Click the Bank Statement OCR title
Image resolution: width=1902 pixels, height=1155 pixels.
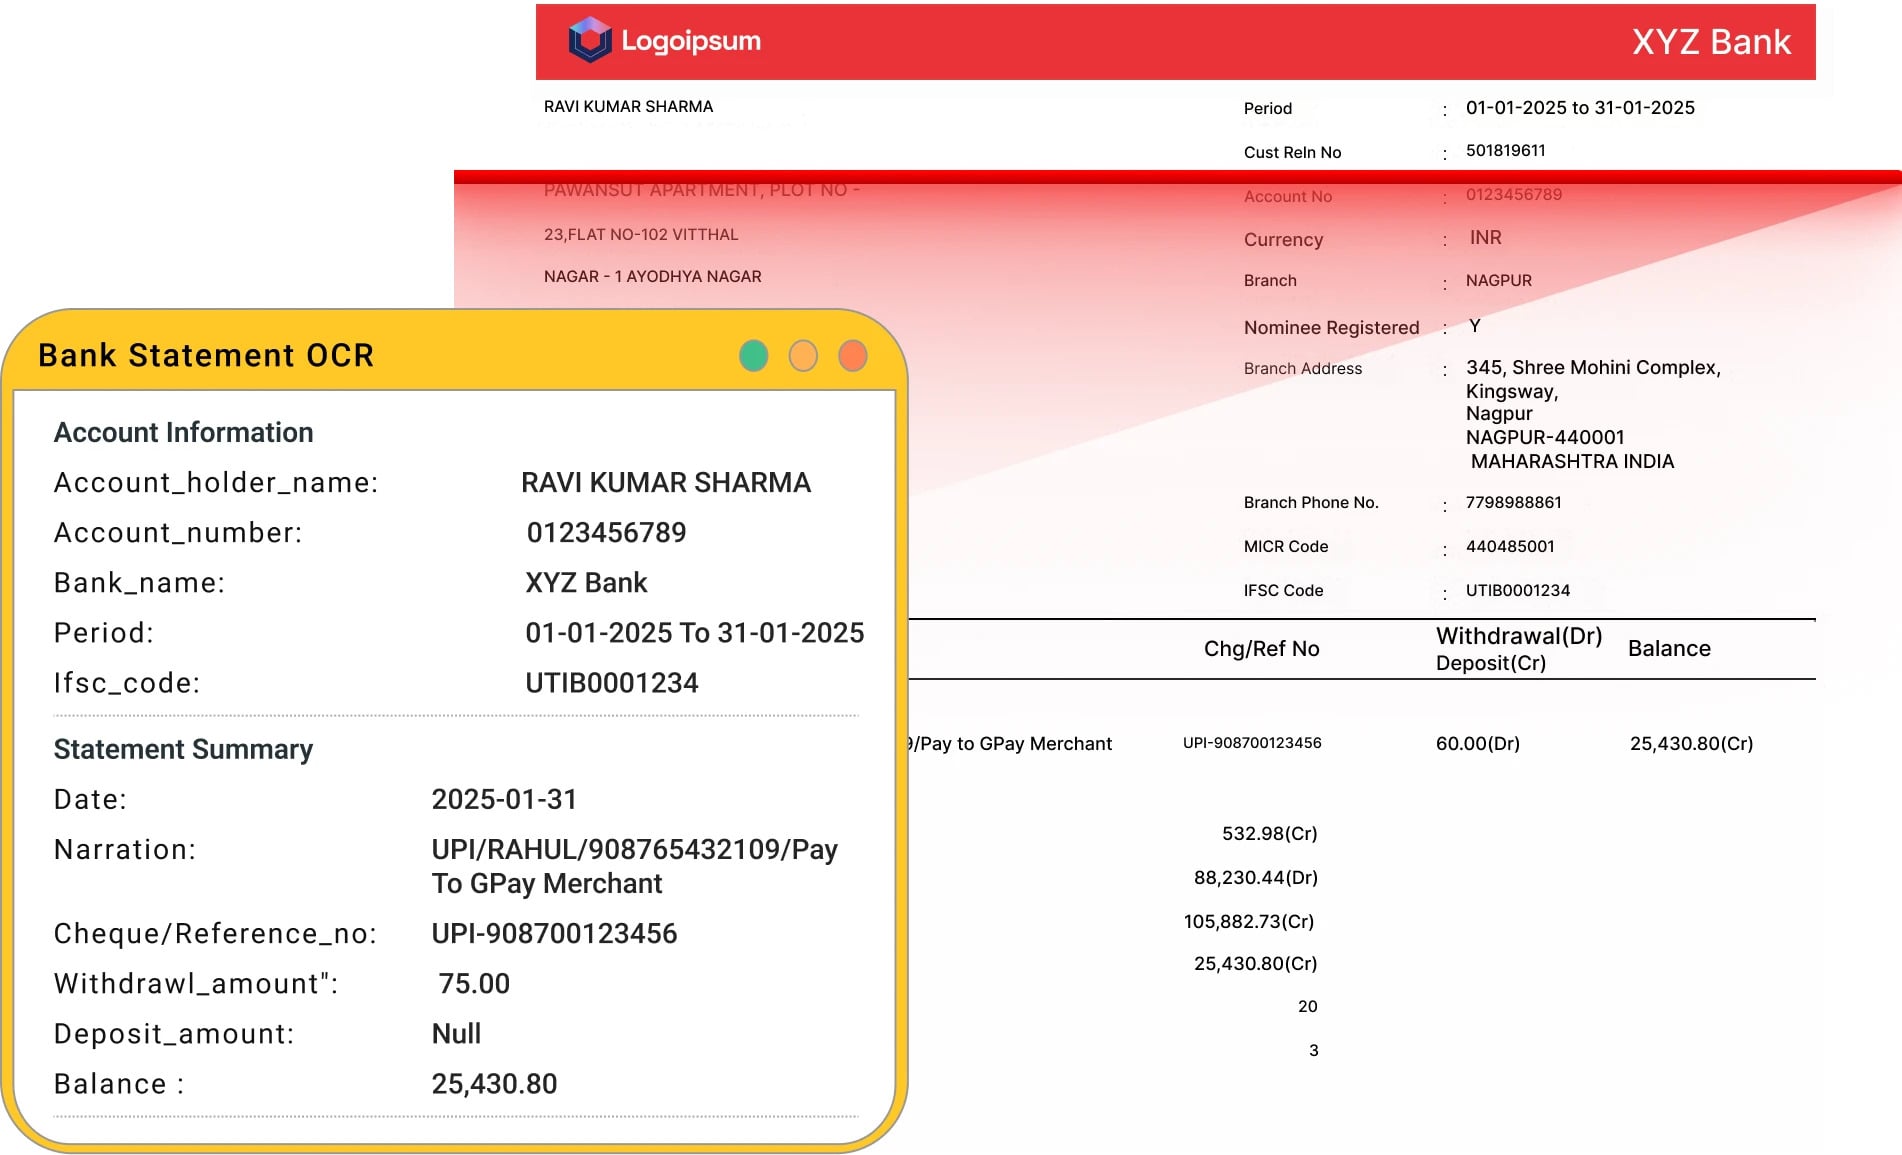click(x=206, y=355)
